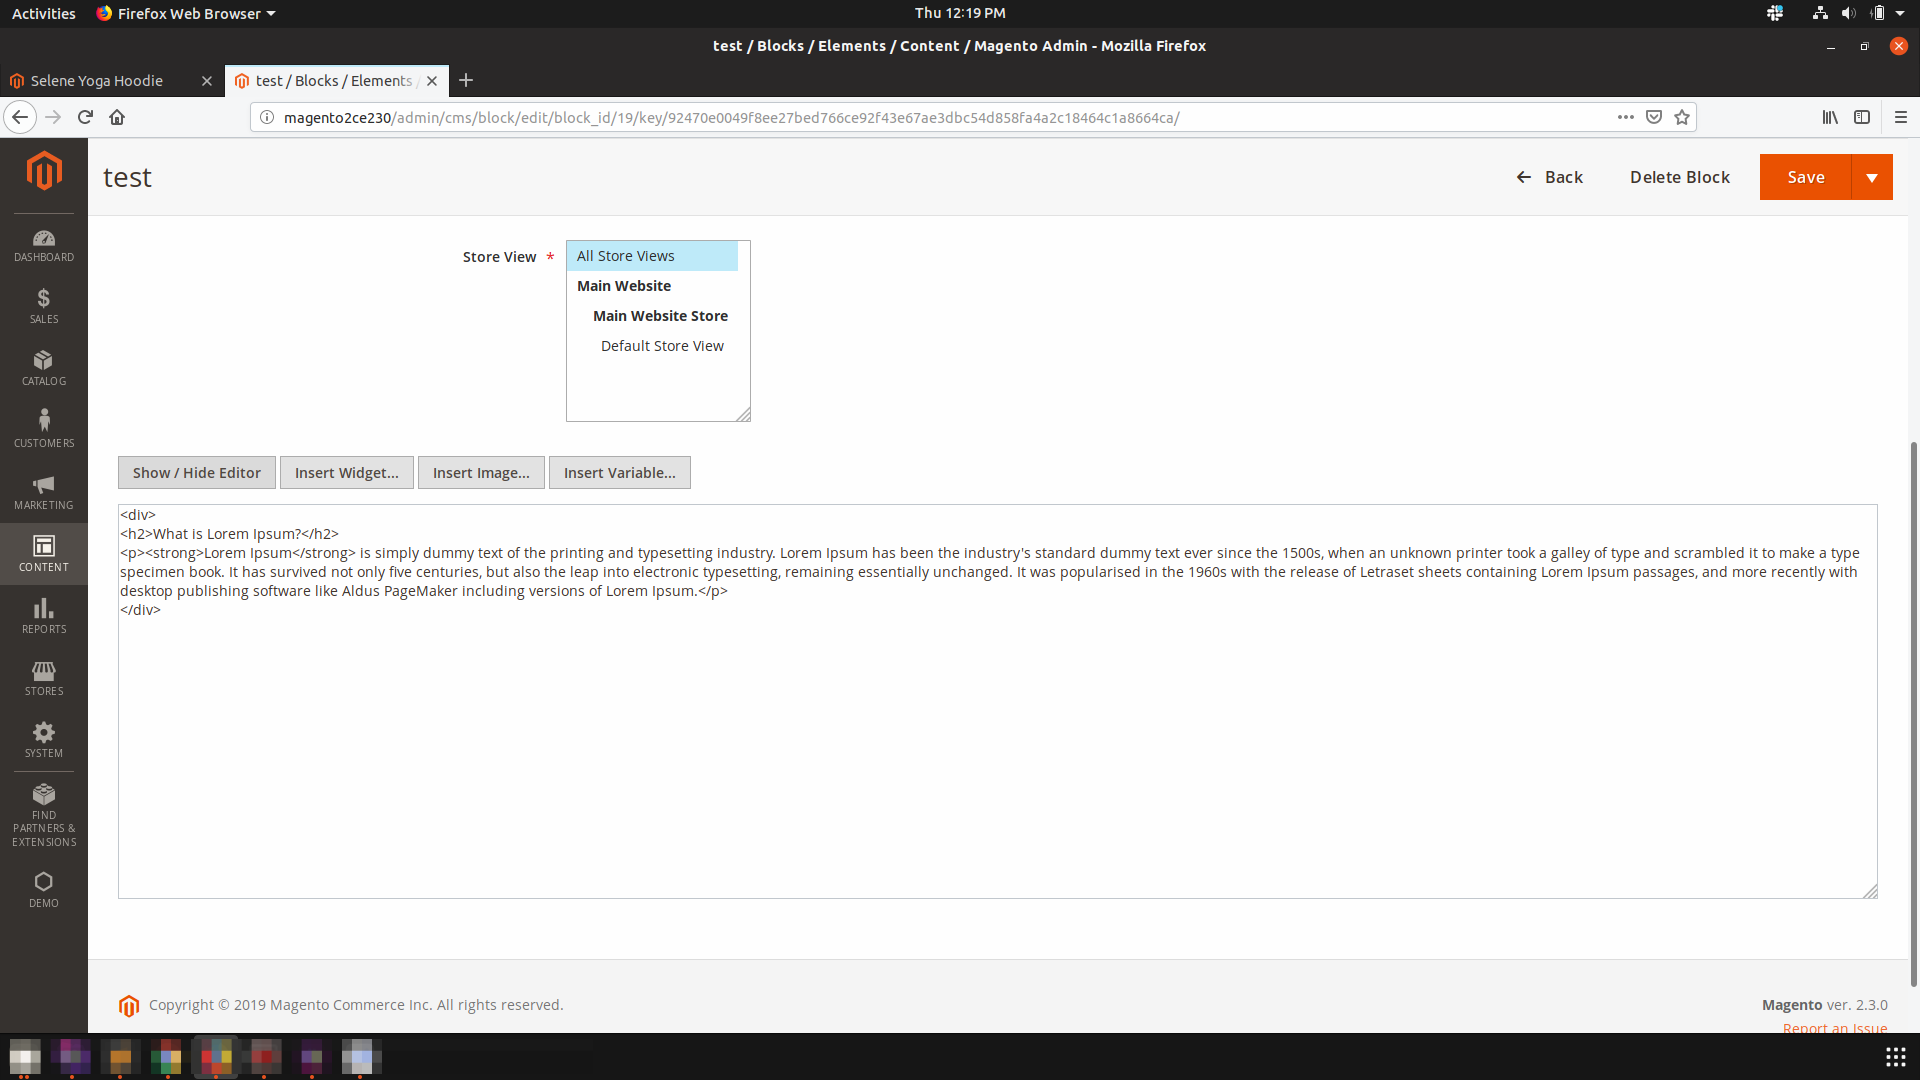
Task: Open Firefox Web Browser app menu
Action: tap(186, 13)
